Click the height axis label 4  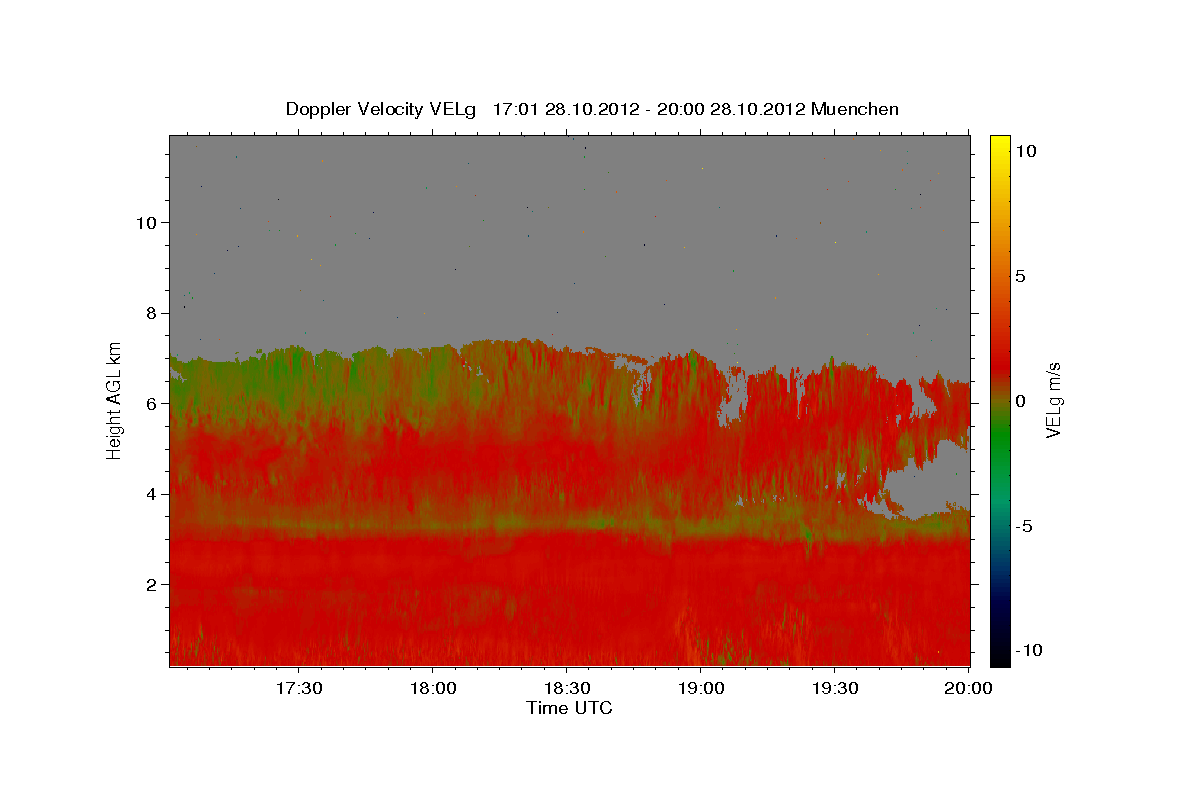[152, 494]
